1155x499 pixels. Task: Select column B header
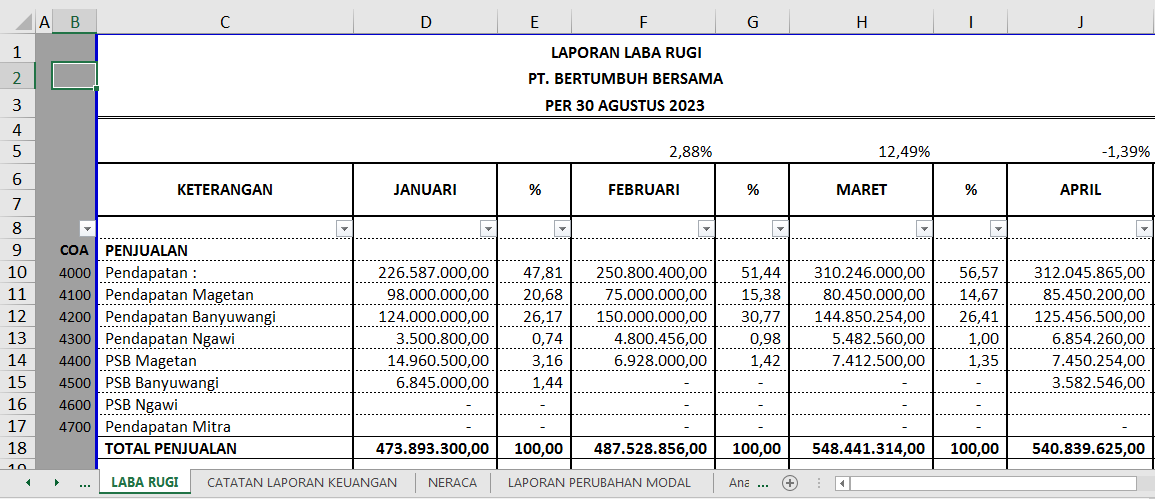pyautogui.click(x=74, y=23)
